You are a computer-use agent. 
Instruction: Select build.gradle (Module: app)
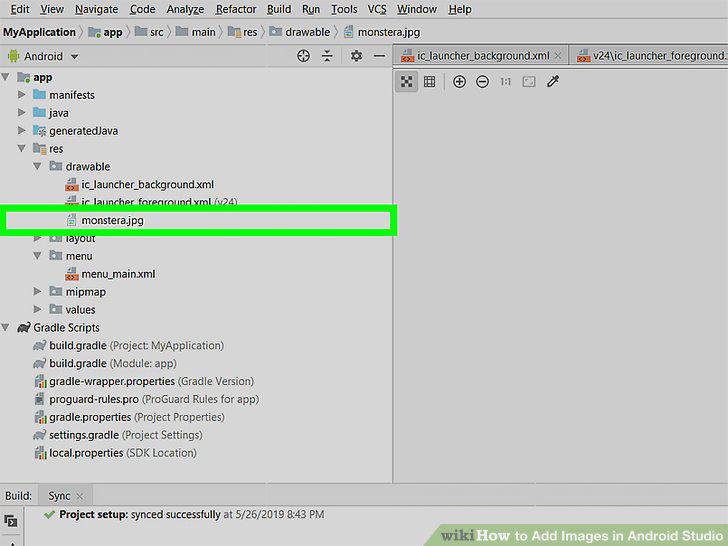(x=105, y=363)
